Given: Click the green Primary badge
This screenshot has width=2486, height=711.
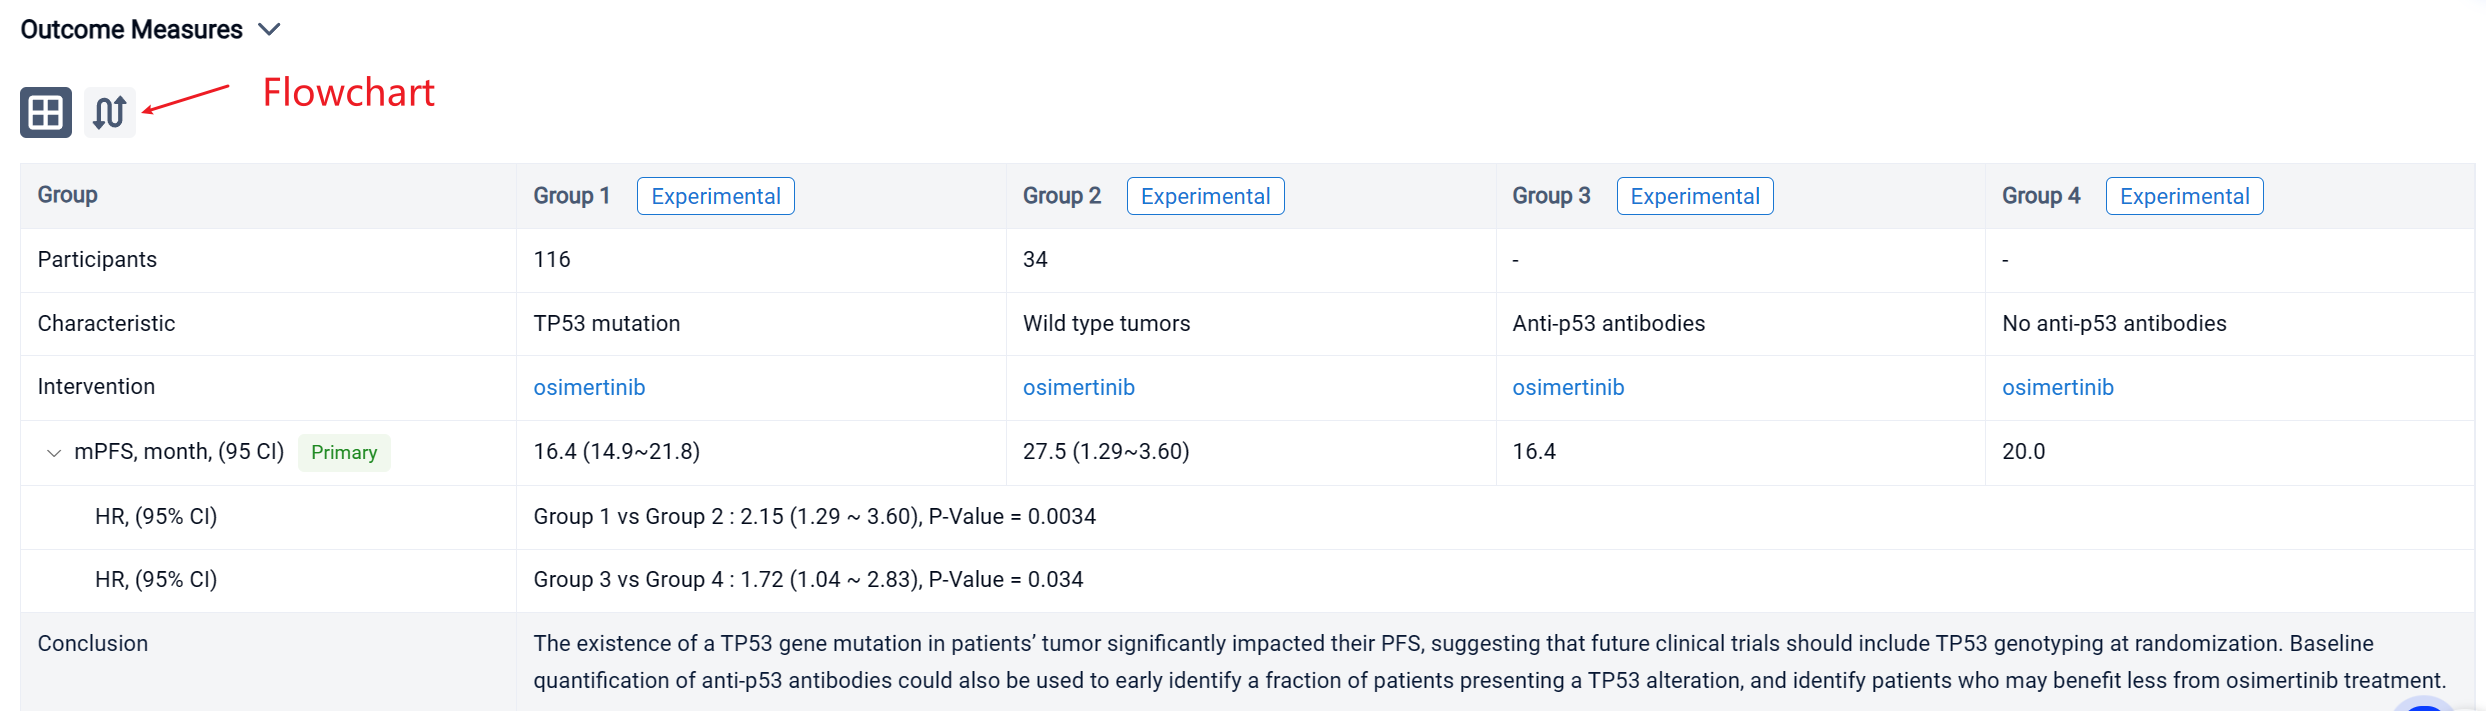Looking at the screenshot, I should 344,453.
